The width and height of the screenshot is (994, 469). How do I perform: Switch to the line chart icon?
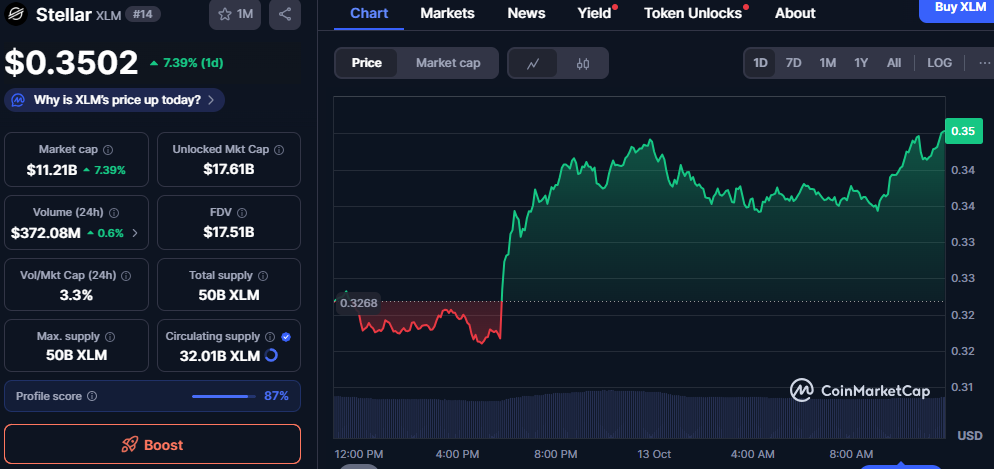click(533, 63)
